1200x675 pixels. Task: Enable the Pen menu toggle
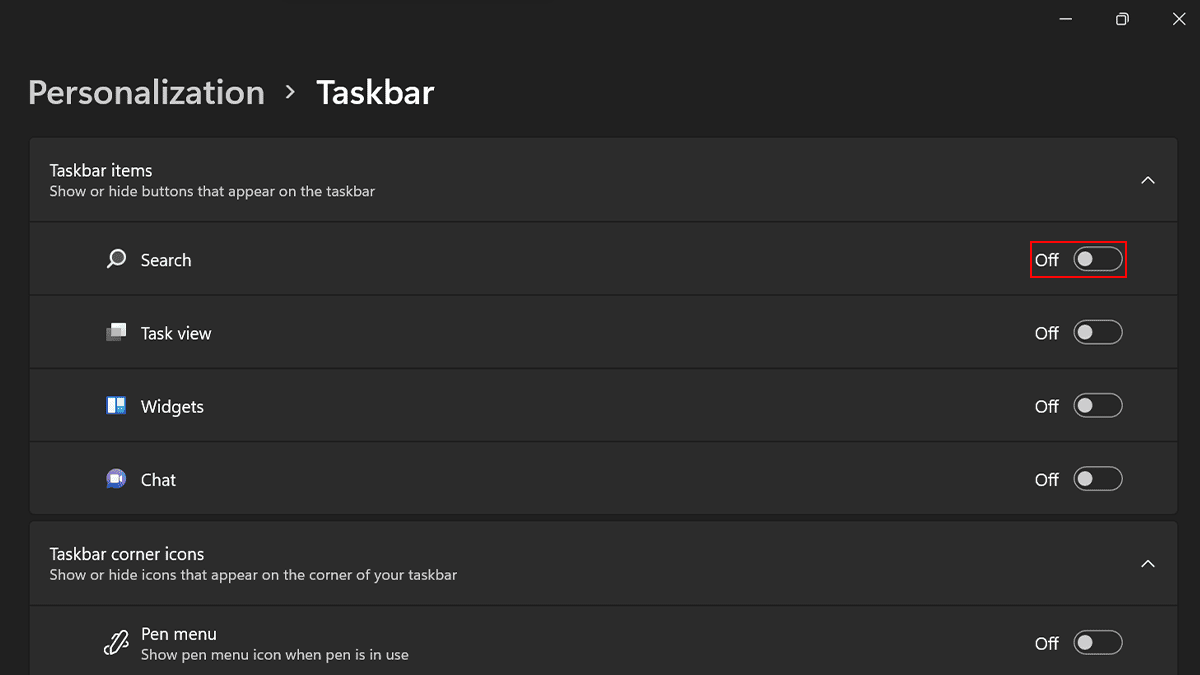[x=1097, y=643]
